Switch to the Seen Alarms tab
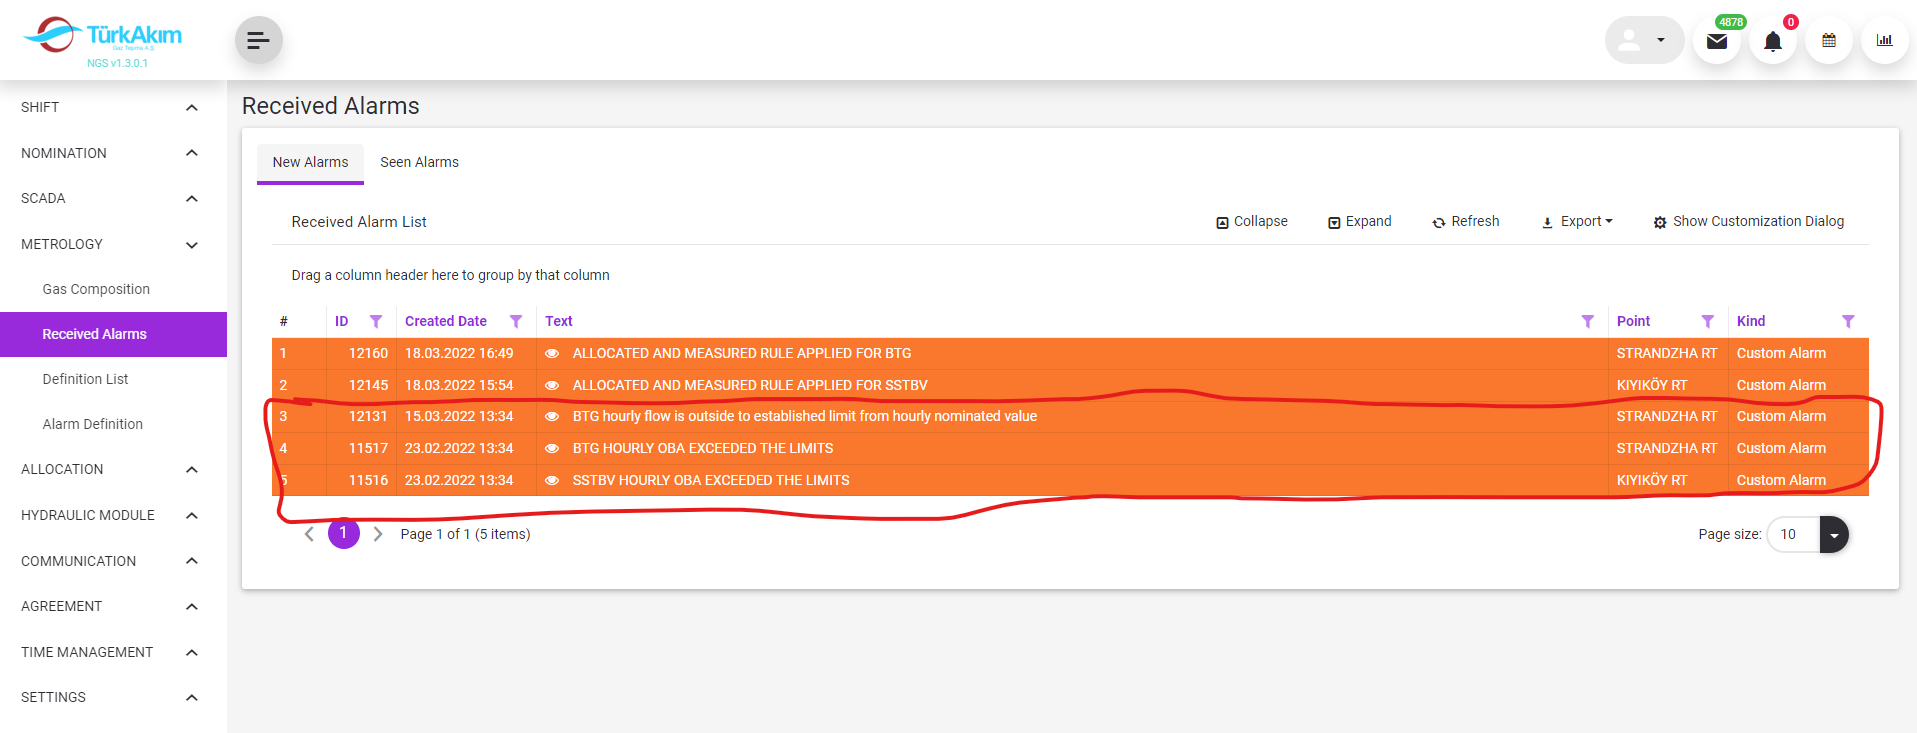The height and width of the screenshot is (733, 1917). click(419, 162)
